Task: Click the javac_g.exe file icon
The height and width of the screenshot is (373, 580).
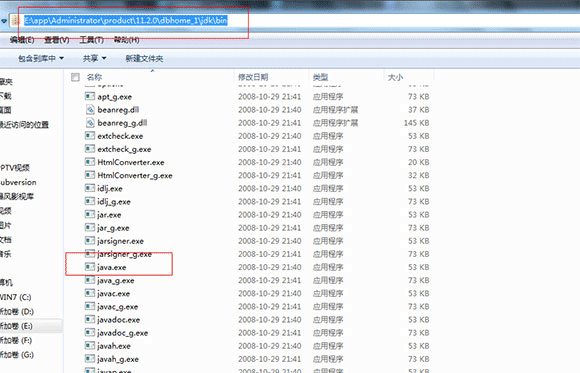Action: pos(90,307)
